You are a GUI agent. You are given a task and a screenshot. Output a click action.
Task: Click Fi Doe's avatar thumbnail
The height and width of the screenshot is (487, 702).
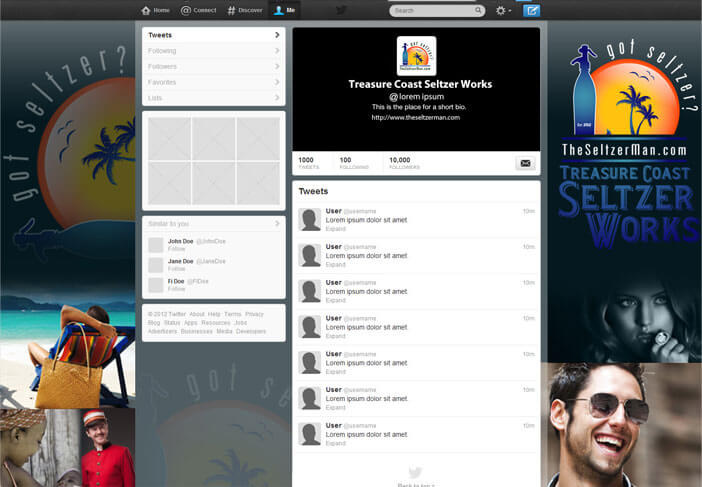pyautogui.click(x=155, y=285)
